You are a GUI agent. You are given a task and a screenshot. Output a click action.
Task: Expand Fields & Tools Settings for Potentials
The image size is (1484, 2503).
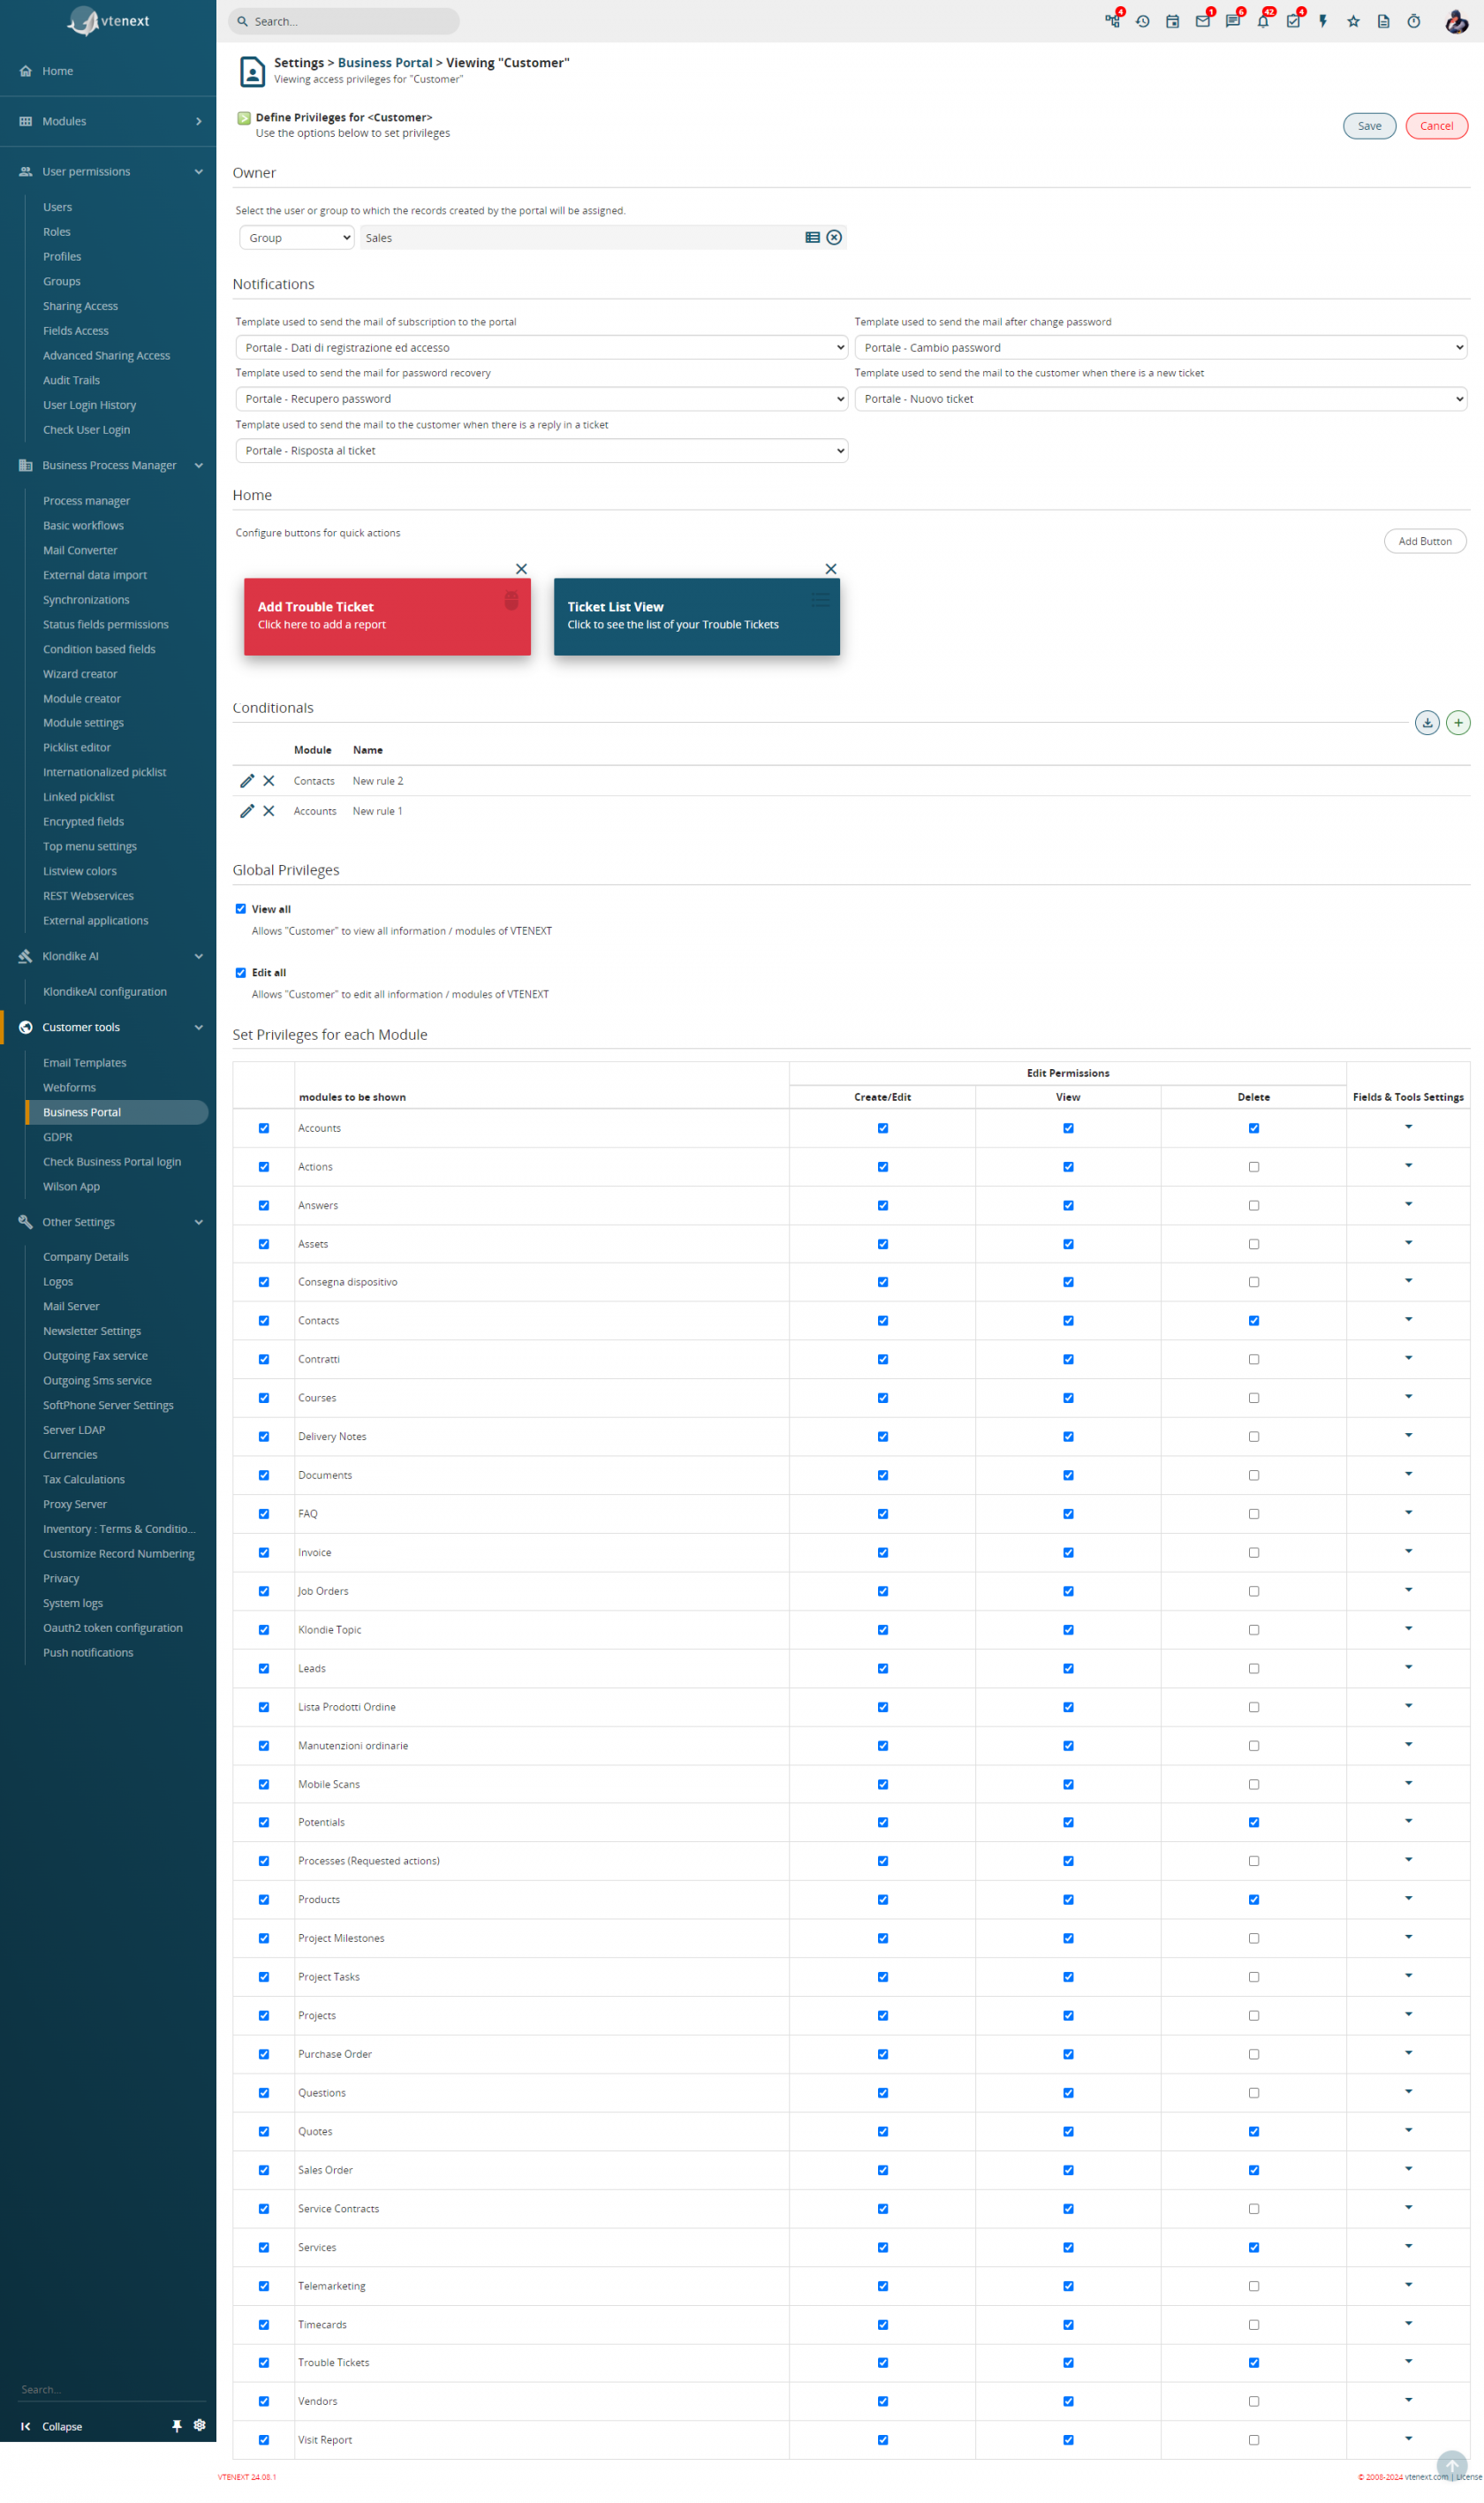click(1408, 1821)
